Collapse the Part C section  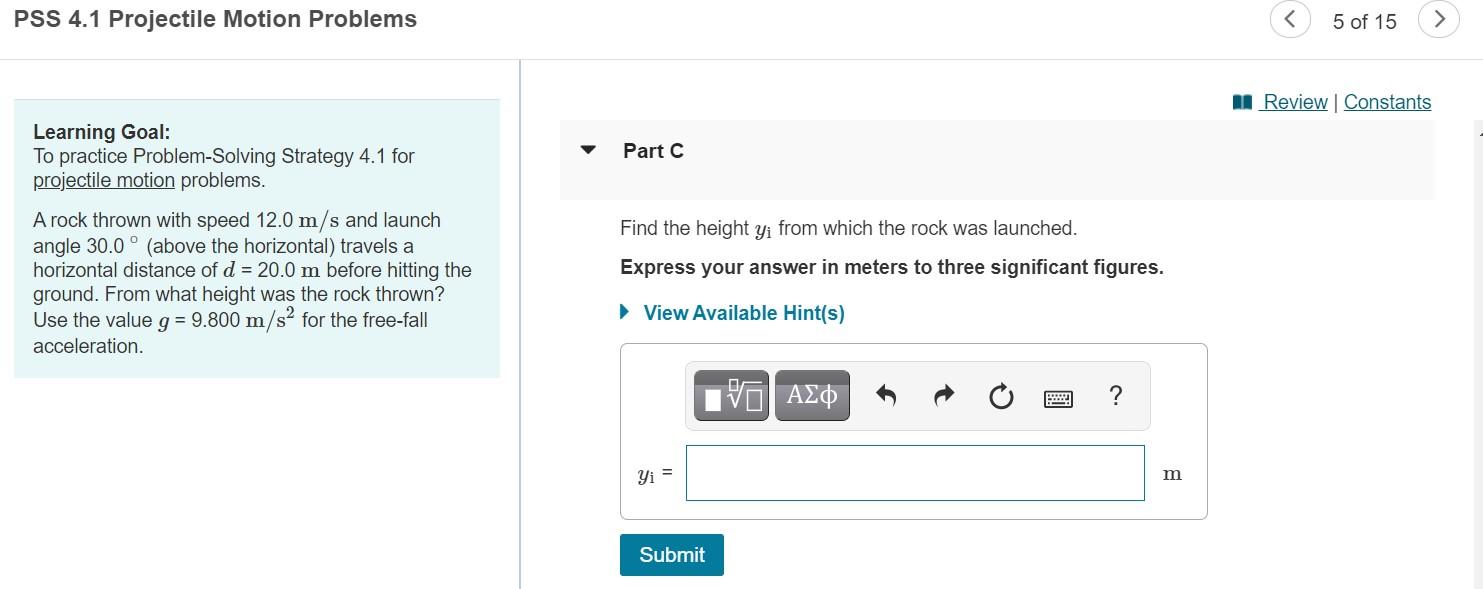(x=588, y=150)
